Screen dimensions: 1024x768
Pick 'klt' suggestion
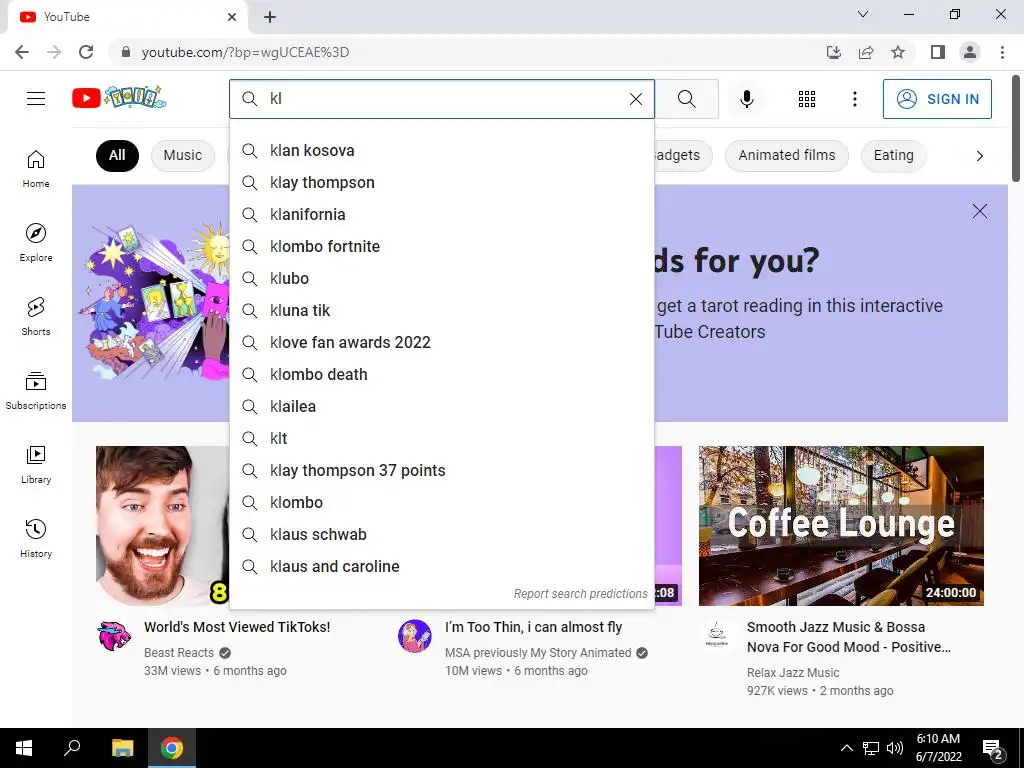(442, 438)
